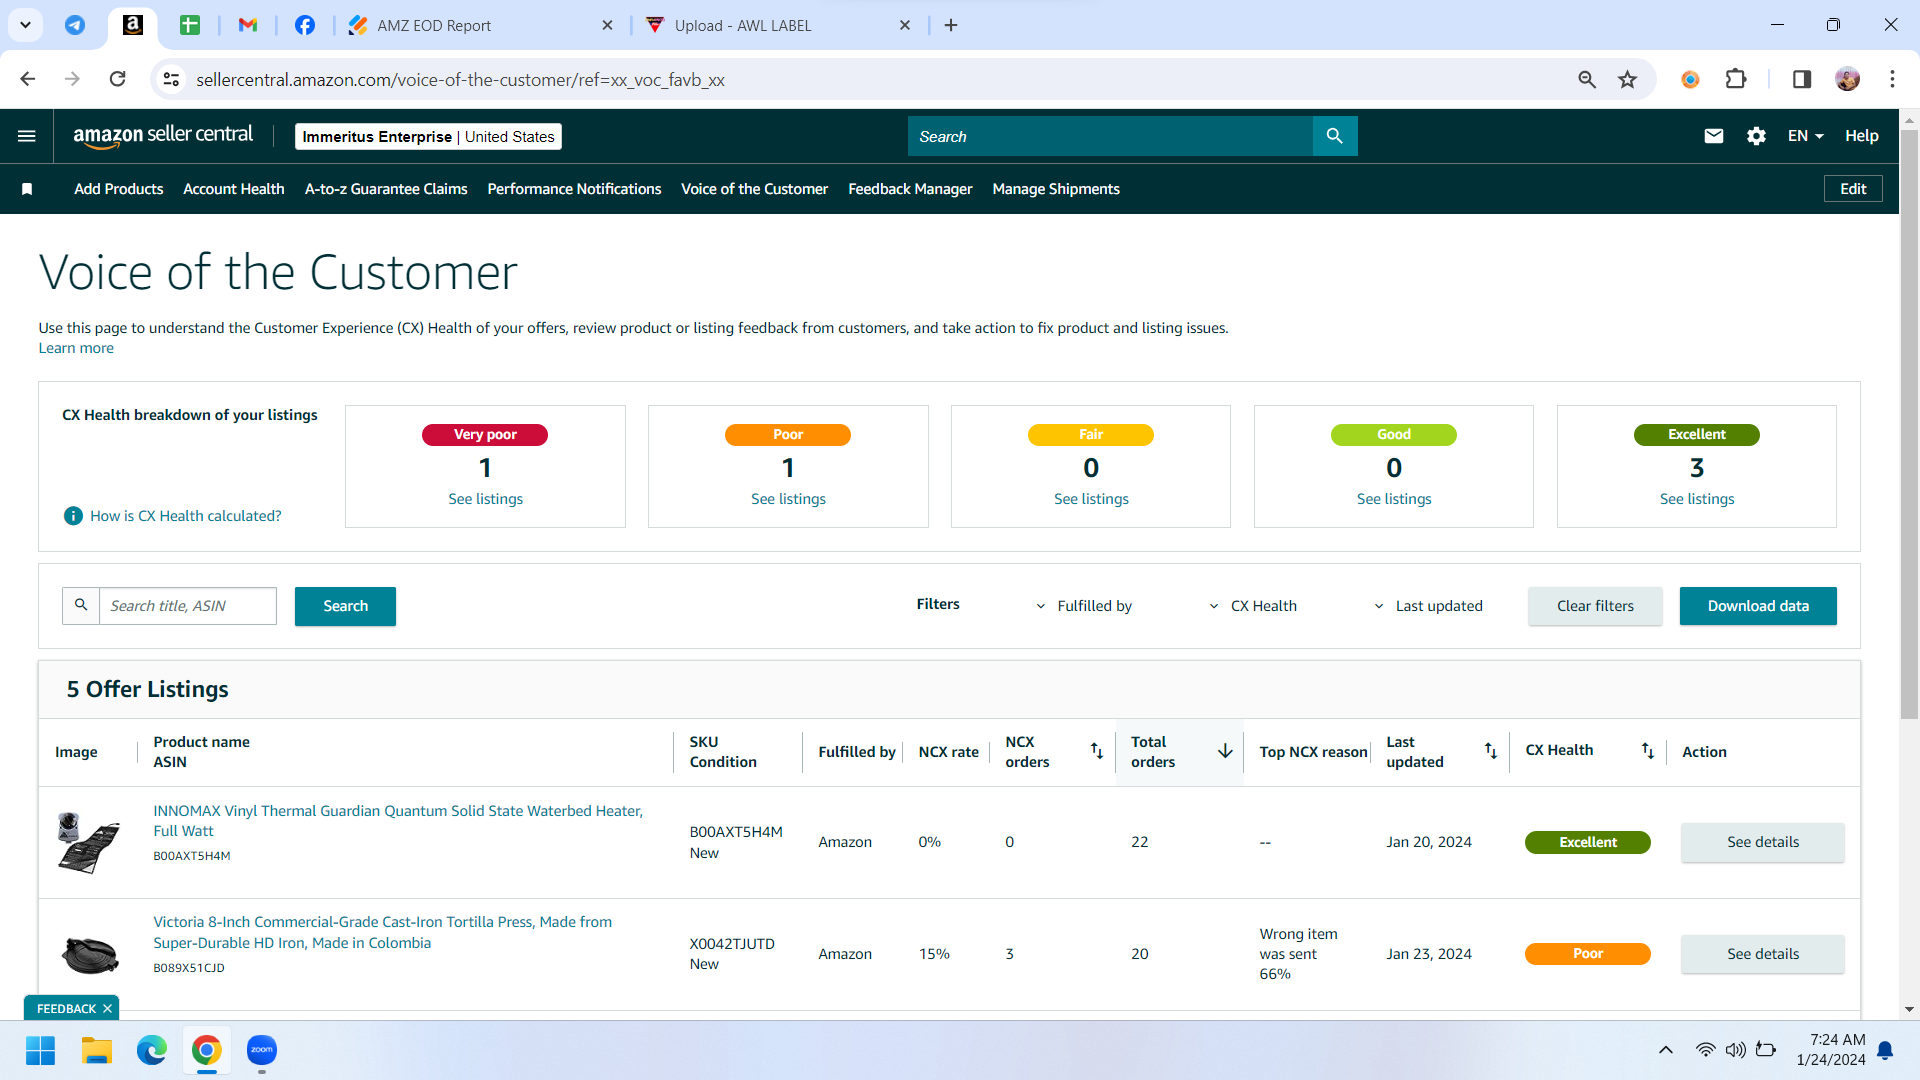Image resolution: width=1920 pixels, height=1080 pixels.
Task: Open Performance Notifications
Action: coord(574,189)
